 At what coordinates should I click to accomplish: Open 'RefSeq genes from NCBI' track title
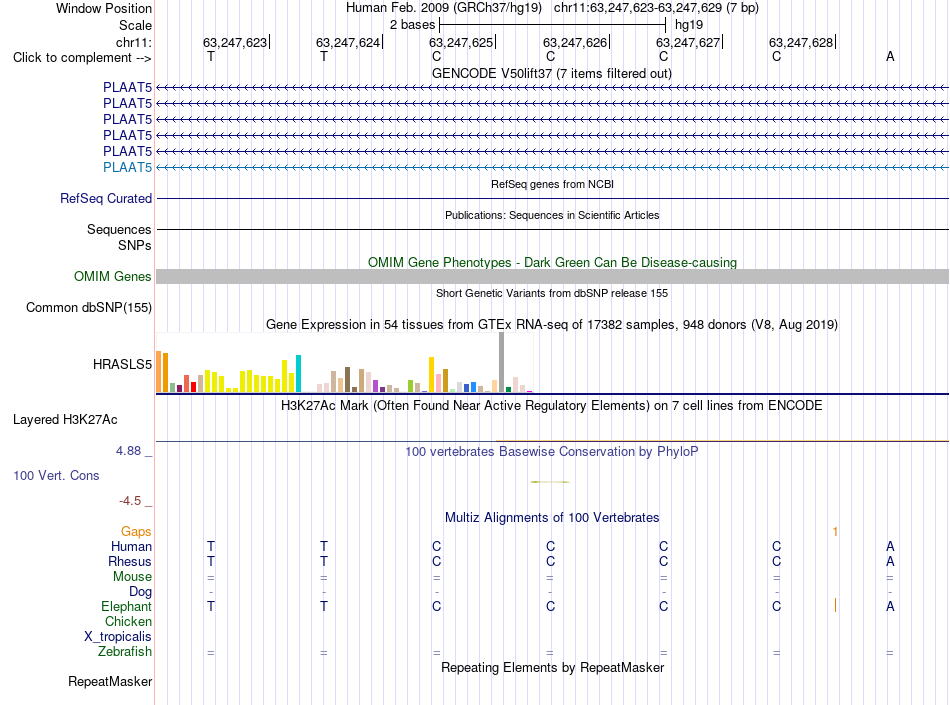(x=552, y=184)
